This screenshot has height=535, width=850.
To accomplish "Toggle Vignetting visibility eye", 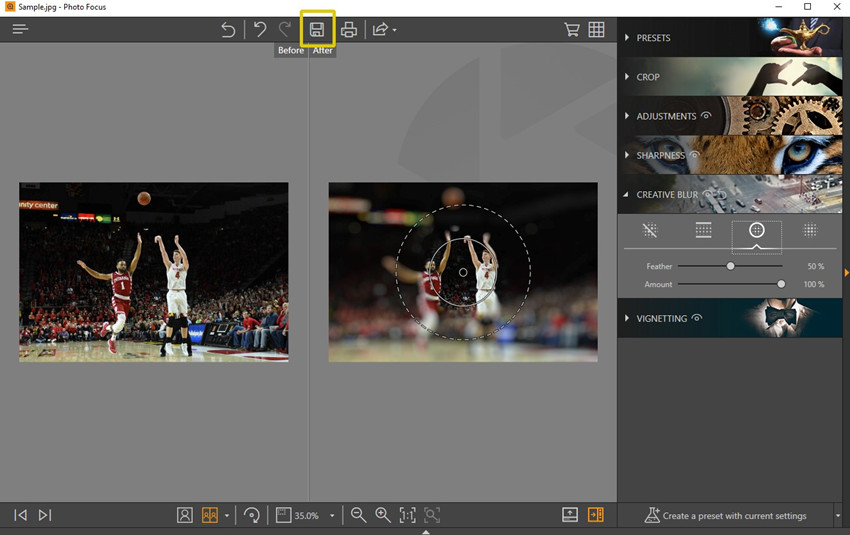I will pyautogui.click(x=697, y=318).
